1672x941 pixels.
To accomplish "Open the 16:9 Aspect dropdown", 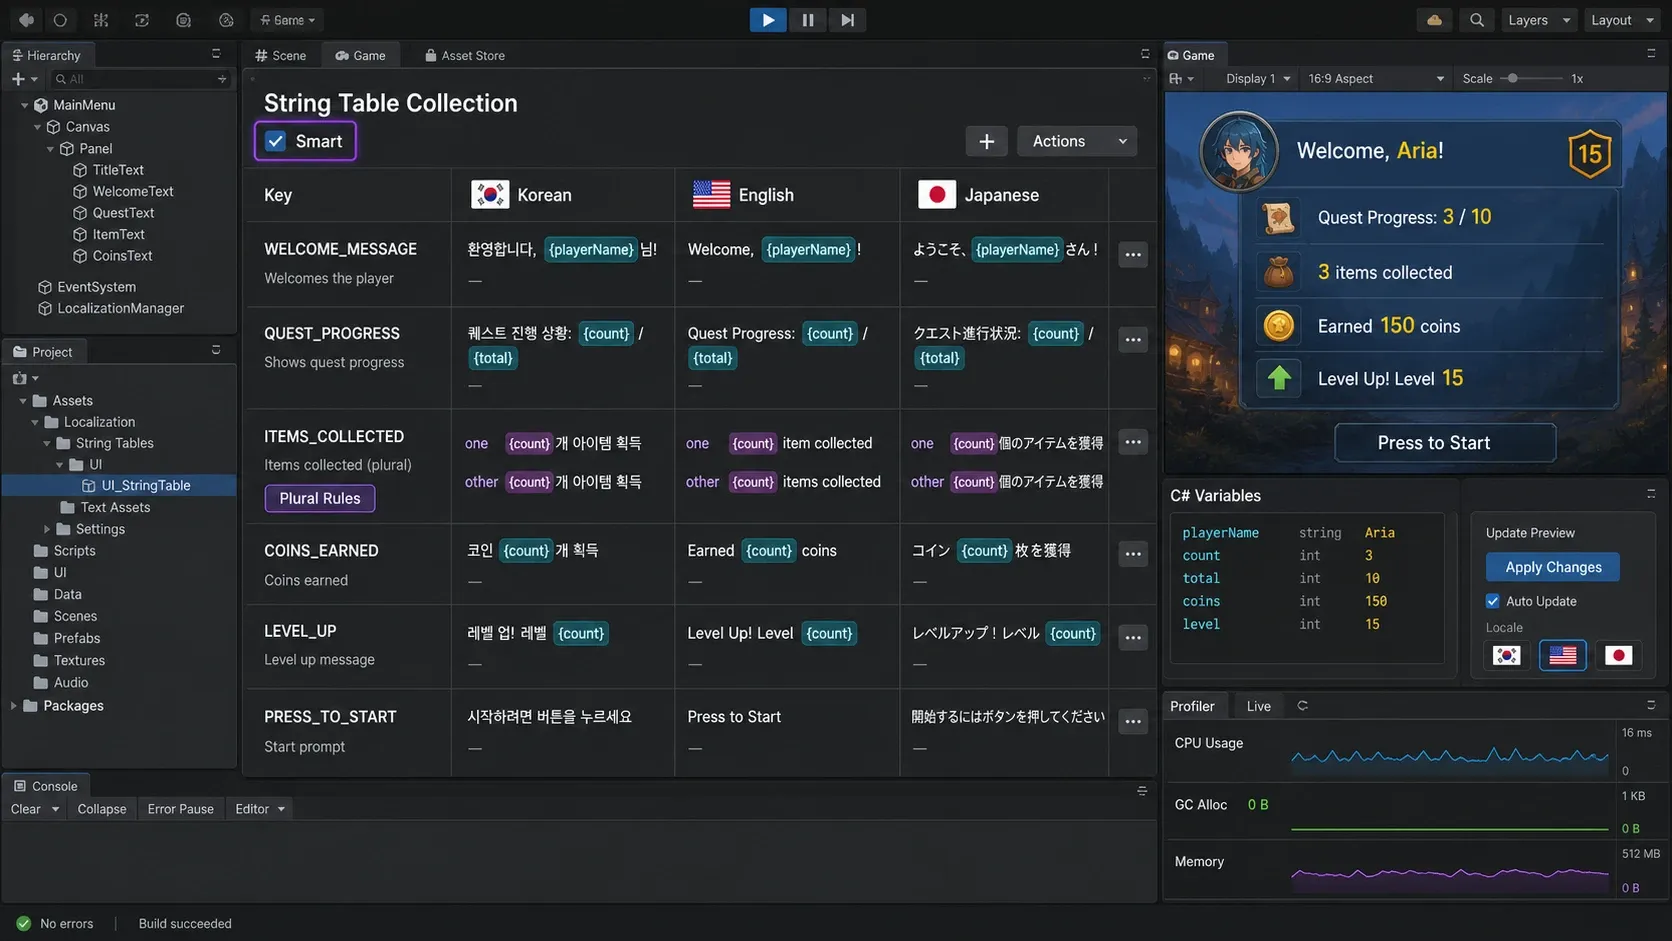I will pos(1376,79).
